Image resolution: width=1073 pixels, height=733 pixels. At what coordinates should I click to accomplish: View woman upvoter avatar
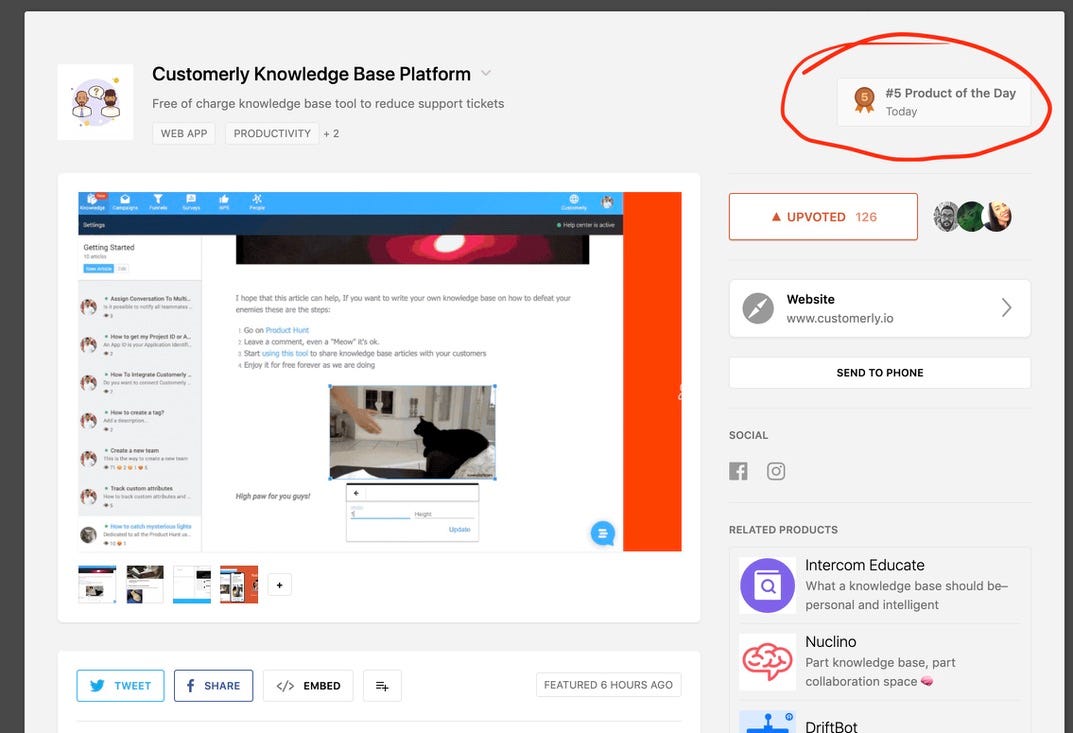(996, 217)
